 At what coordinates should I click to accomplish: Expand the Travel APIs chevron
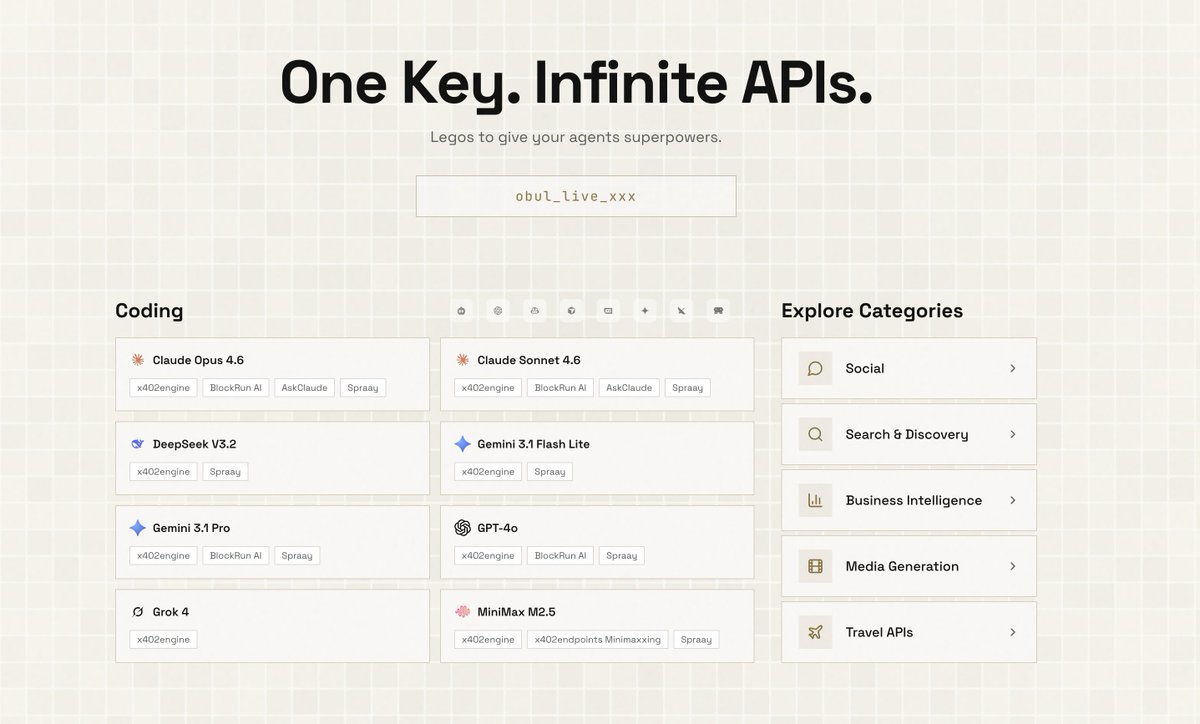tap(1012, 632)
